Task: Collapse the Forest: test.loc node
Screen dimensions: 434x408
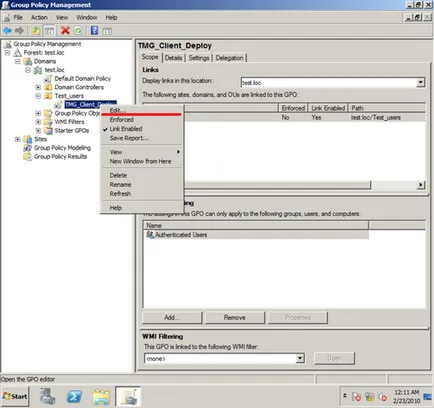Action: 7,53
